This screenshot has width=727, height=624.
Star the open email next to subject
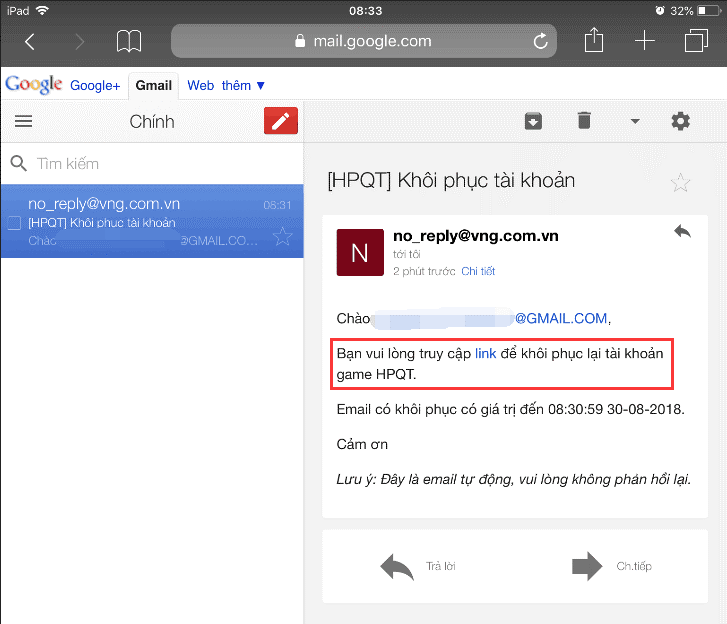680,182
